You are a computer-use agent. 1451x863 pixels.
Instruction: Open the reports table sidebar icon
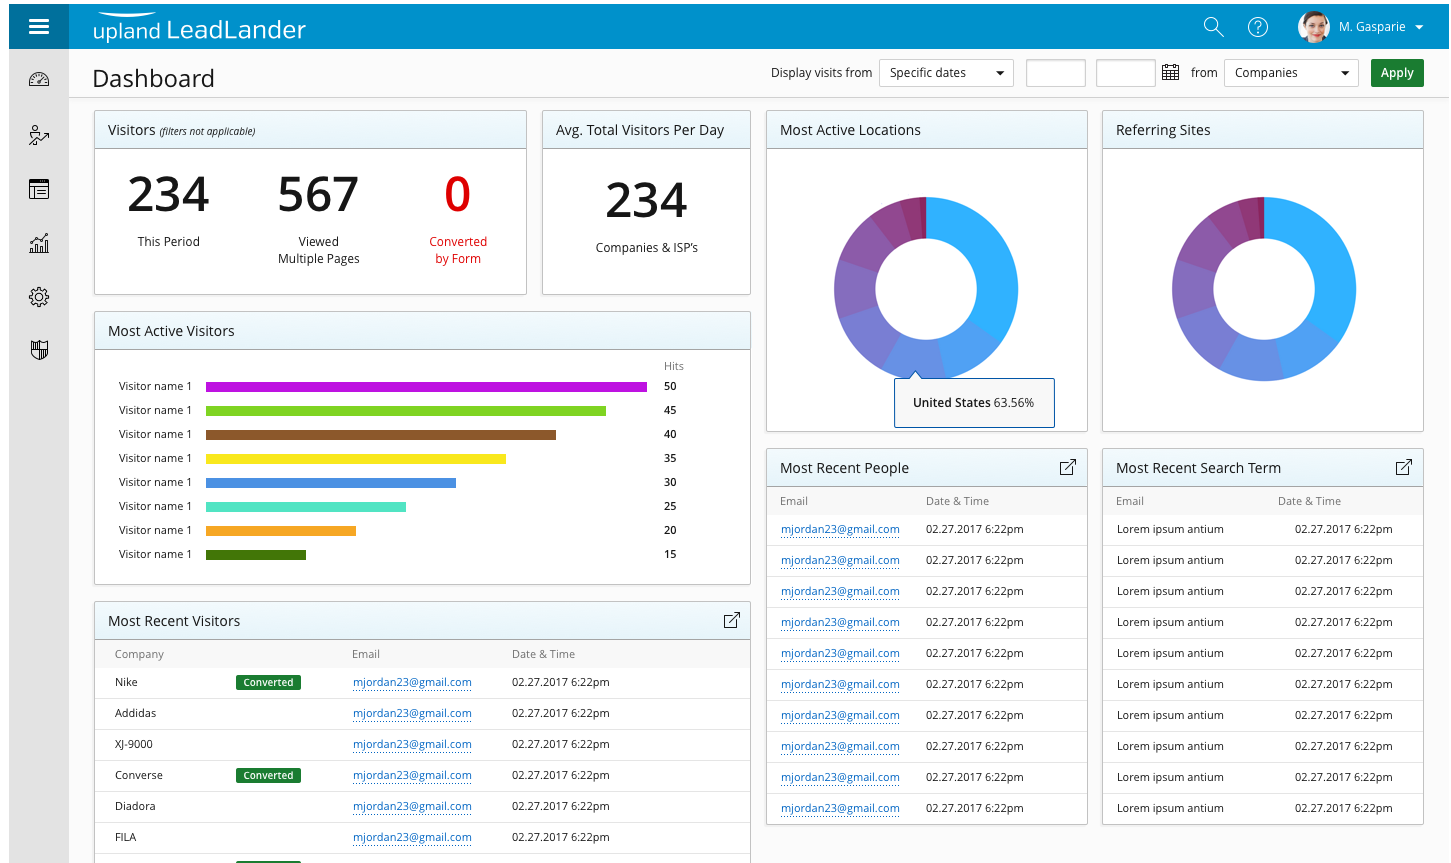tap(39, 189)
